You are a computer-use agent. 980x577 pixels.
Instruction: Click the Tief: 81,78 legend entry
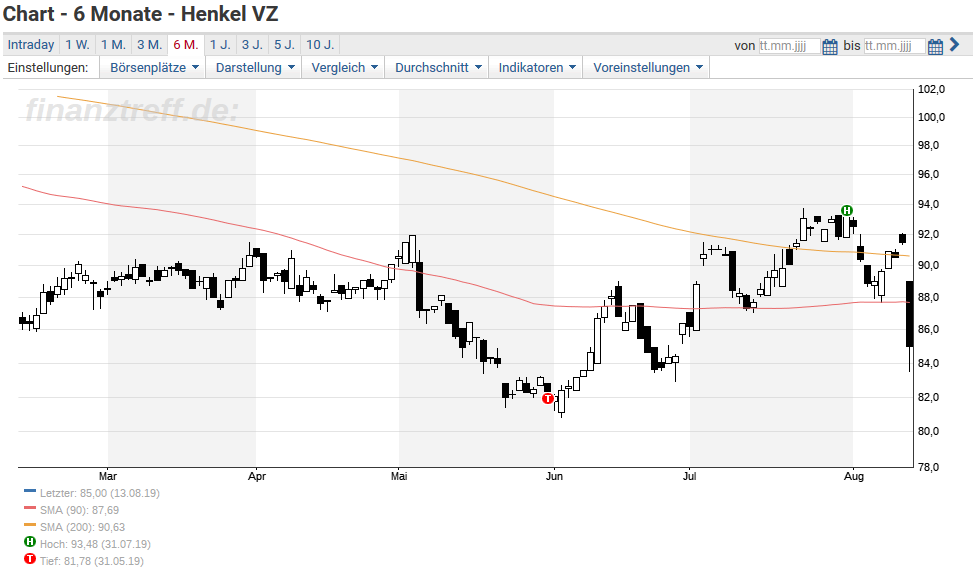[x=92, y=561]
